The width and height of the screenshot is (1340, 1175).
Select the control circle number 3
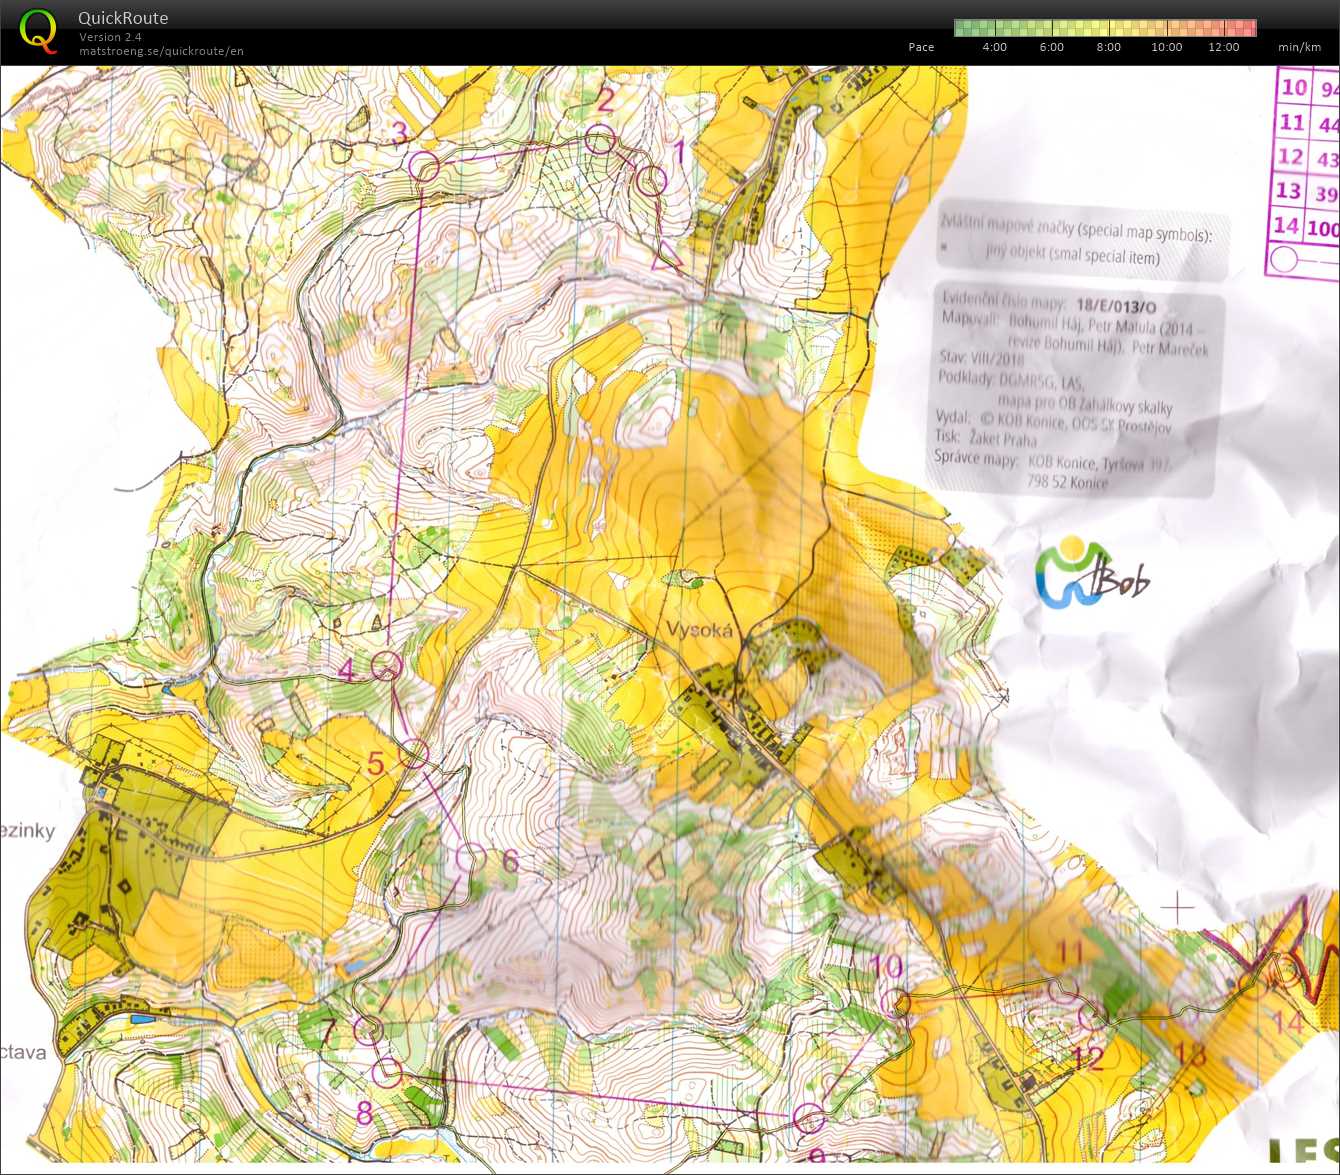click(x=425, y=167)
